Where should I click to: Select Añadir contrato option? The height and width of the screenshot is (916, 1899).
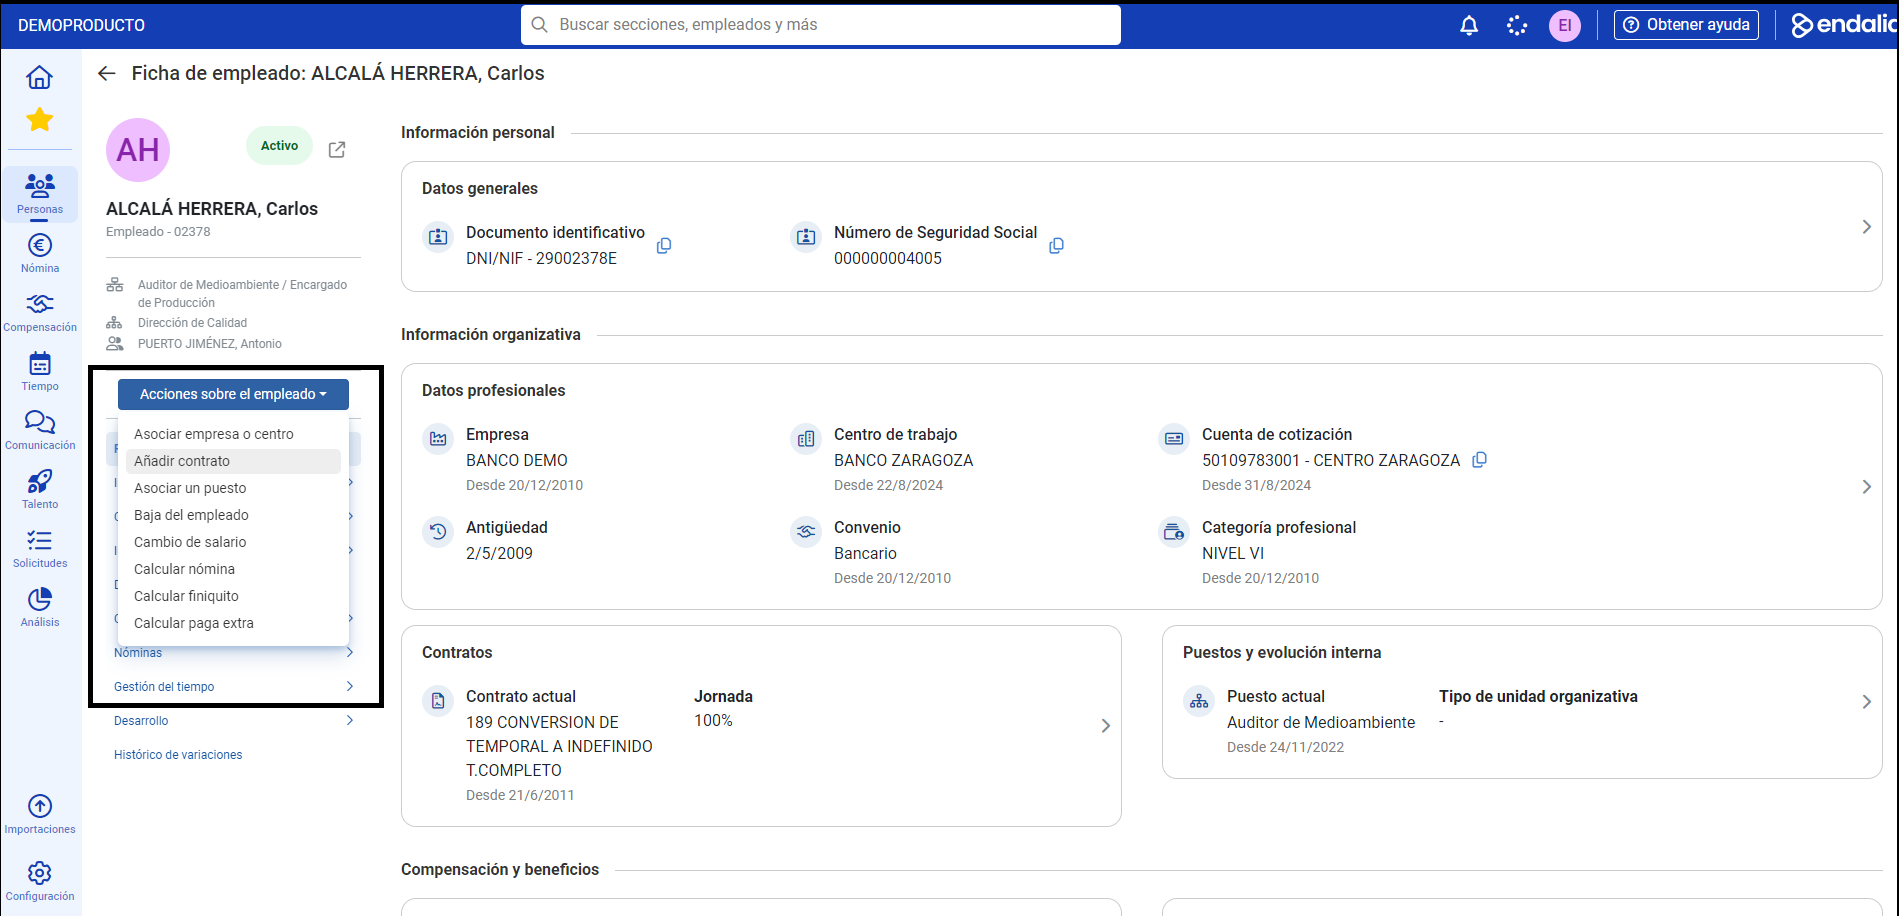[x=233, y=461]
